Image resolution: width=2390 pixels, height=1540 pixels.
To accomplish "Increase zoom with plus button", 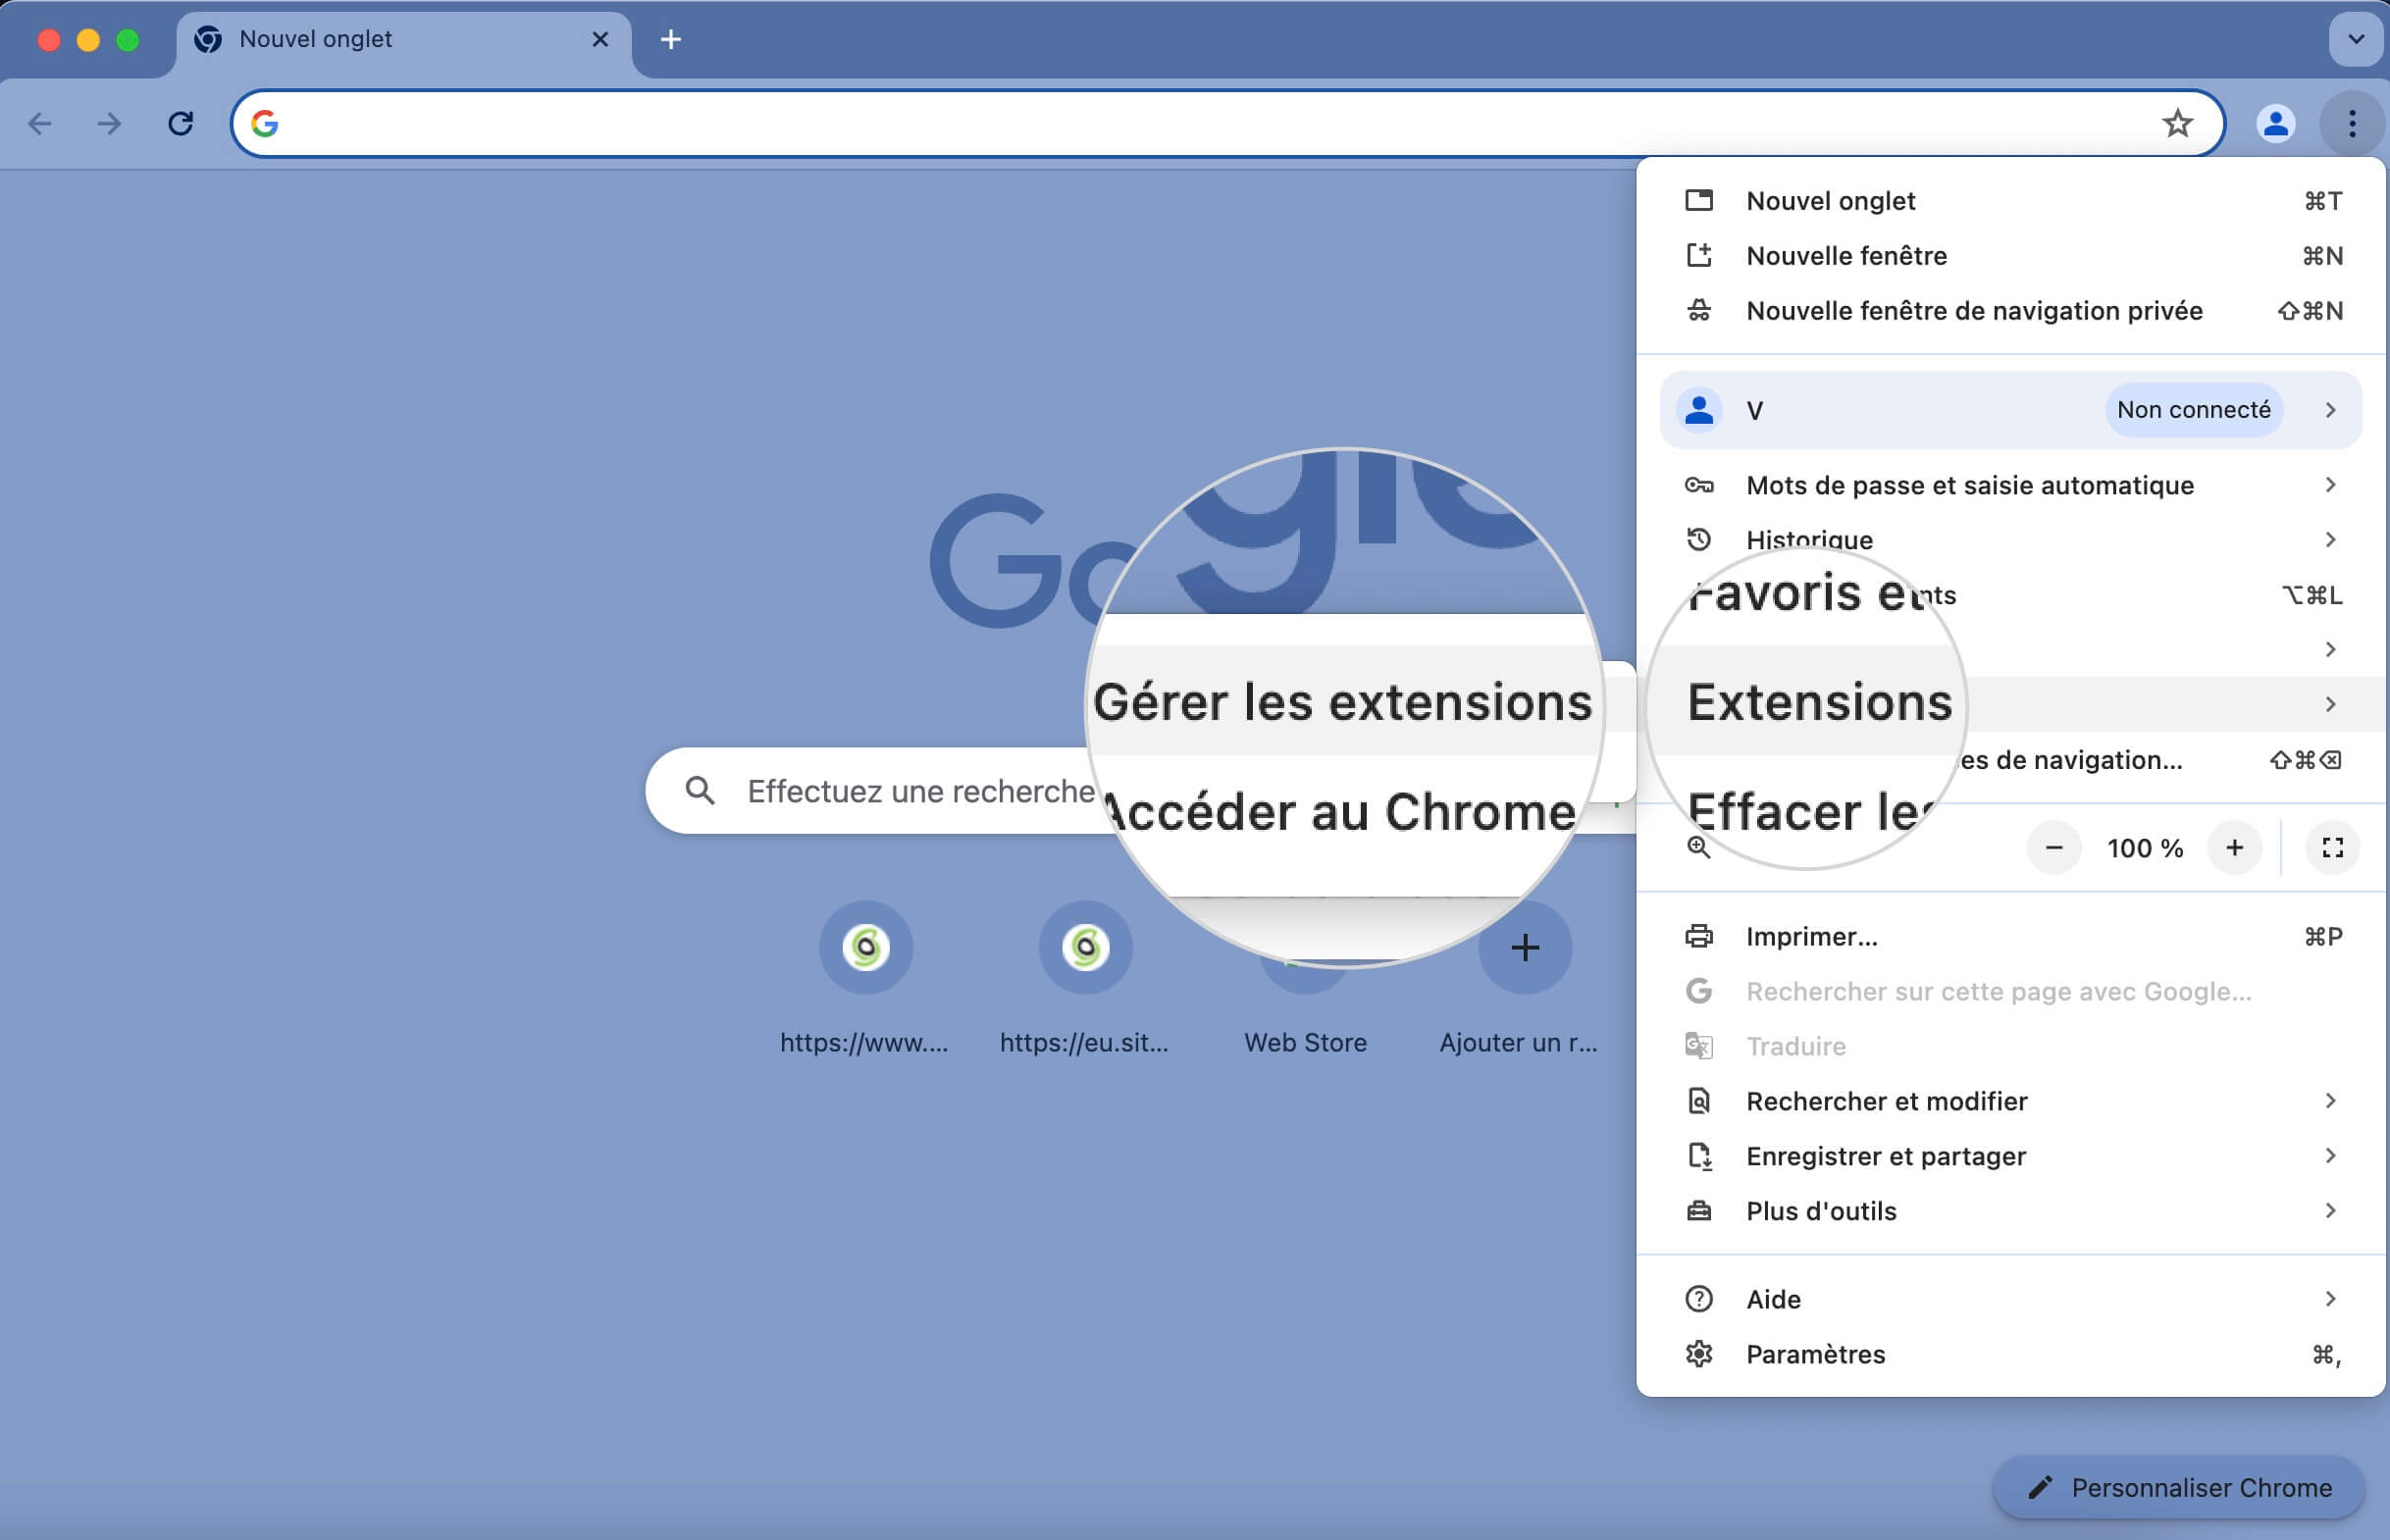I will point(2234,848).
